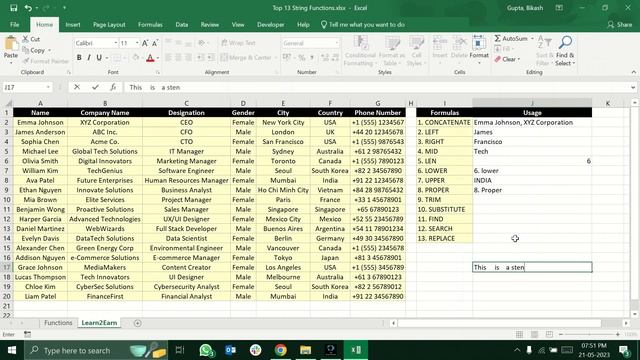Click the Formulas header cell

[444, 113]
